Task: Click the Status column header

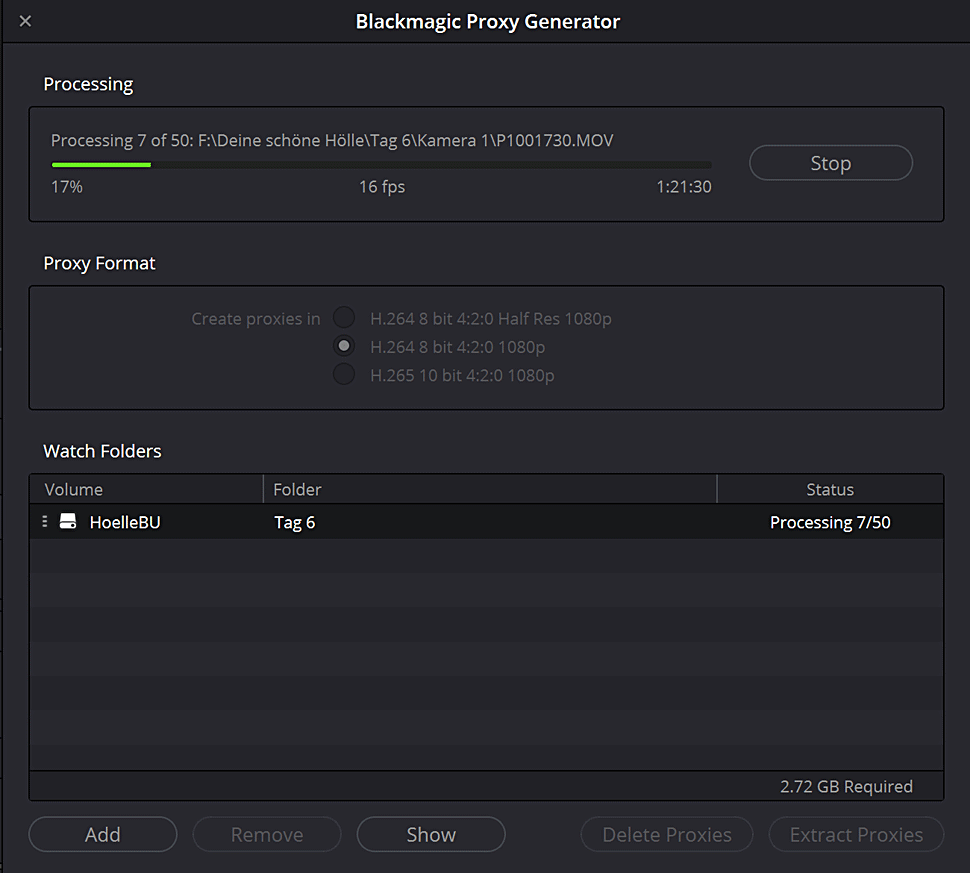Action: coord(830,489)
